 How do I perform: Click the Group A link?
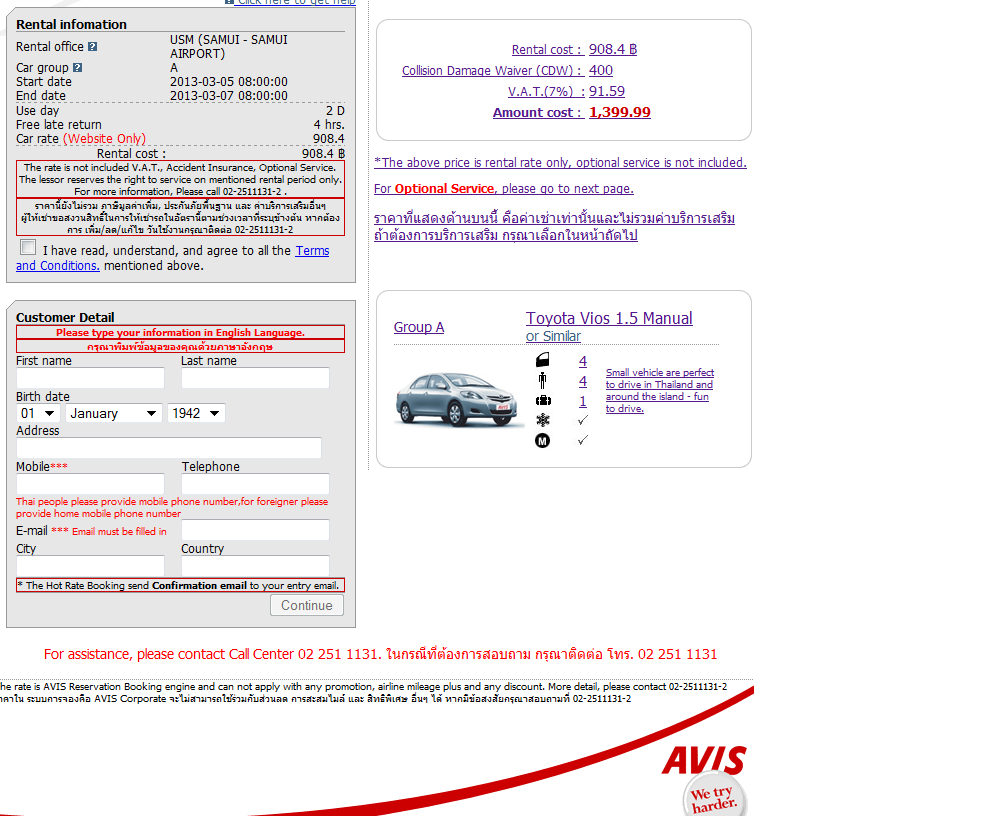tap(418, 327)
